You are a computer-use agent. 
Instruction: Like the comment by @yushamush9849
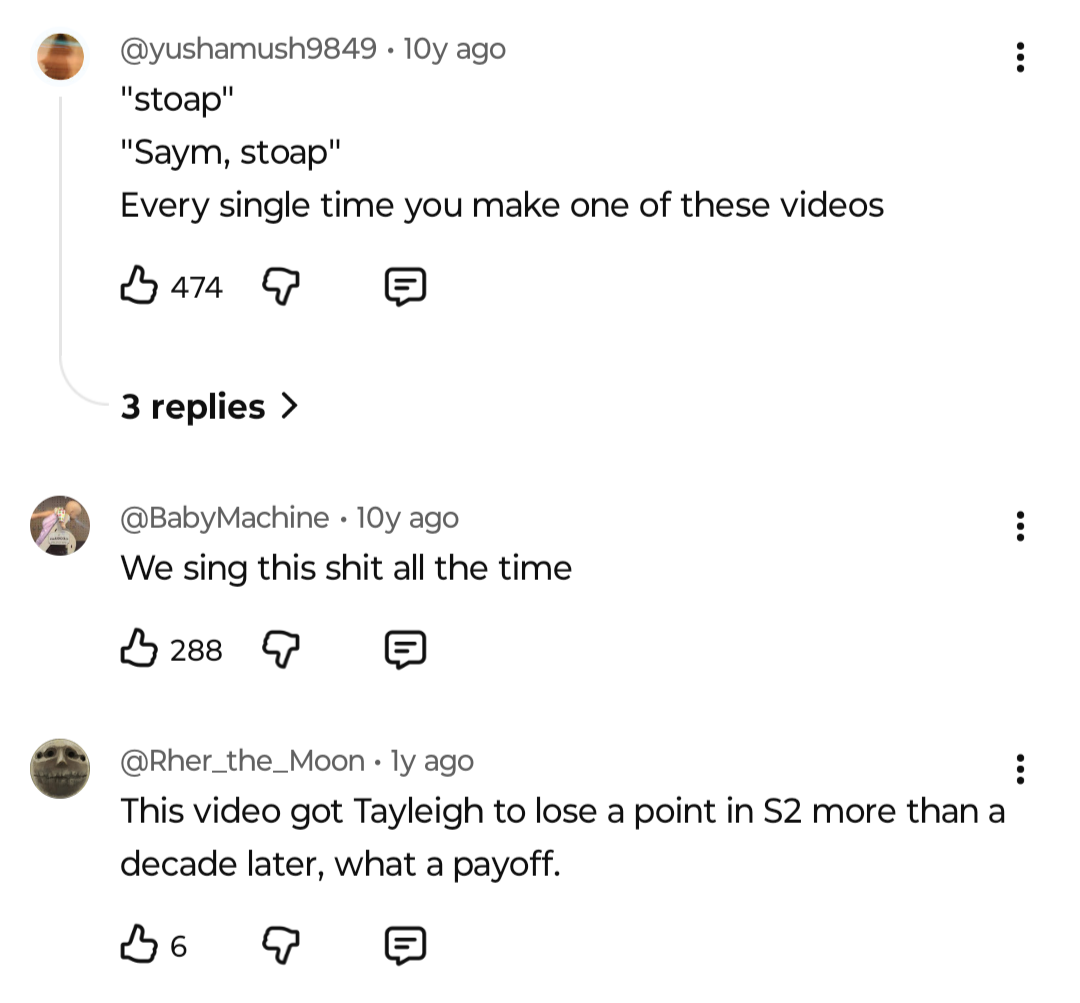coord(138,288)
